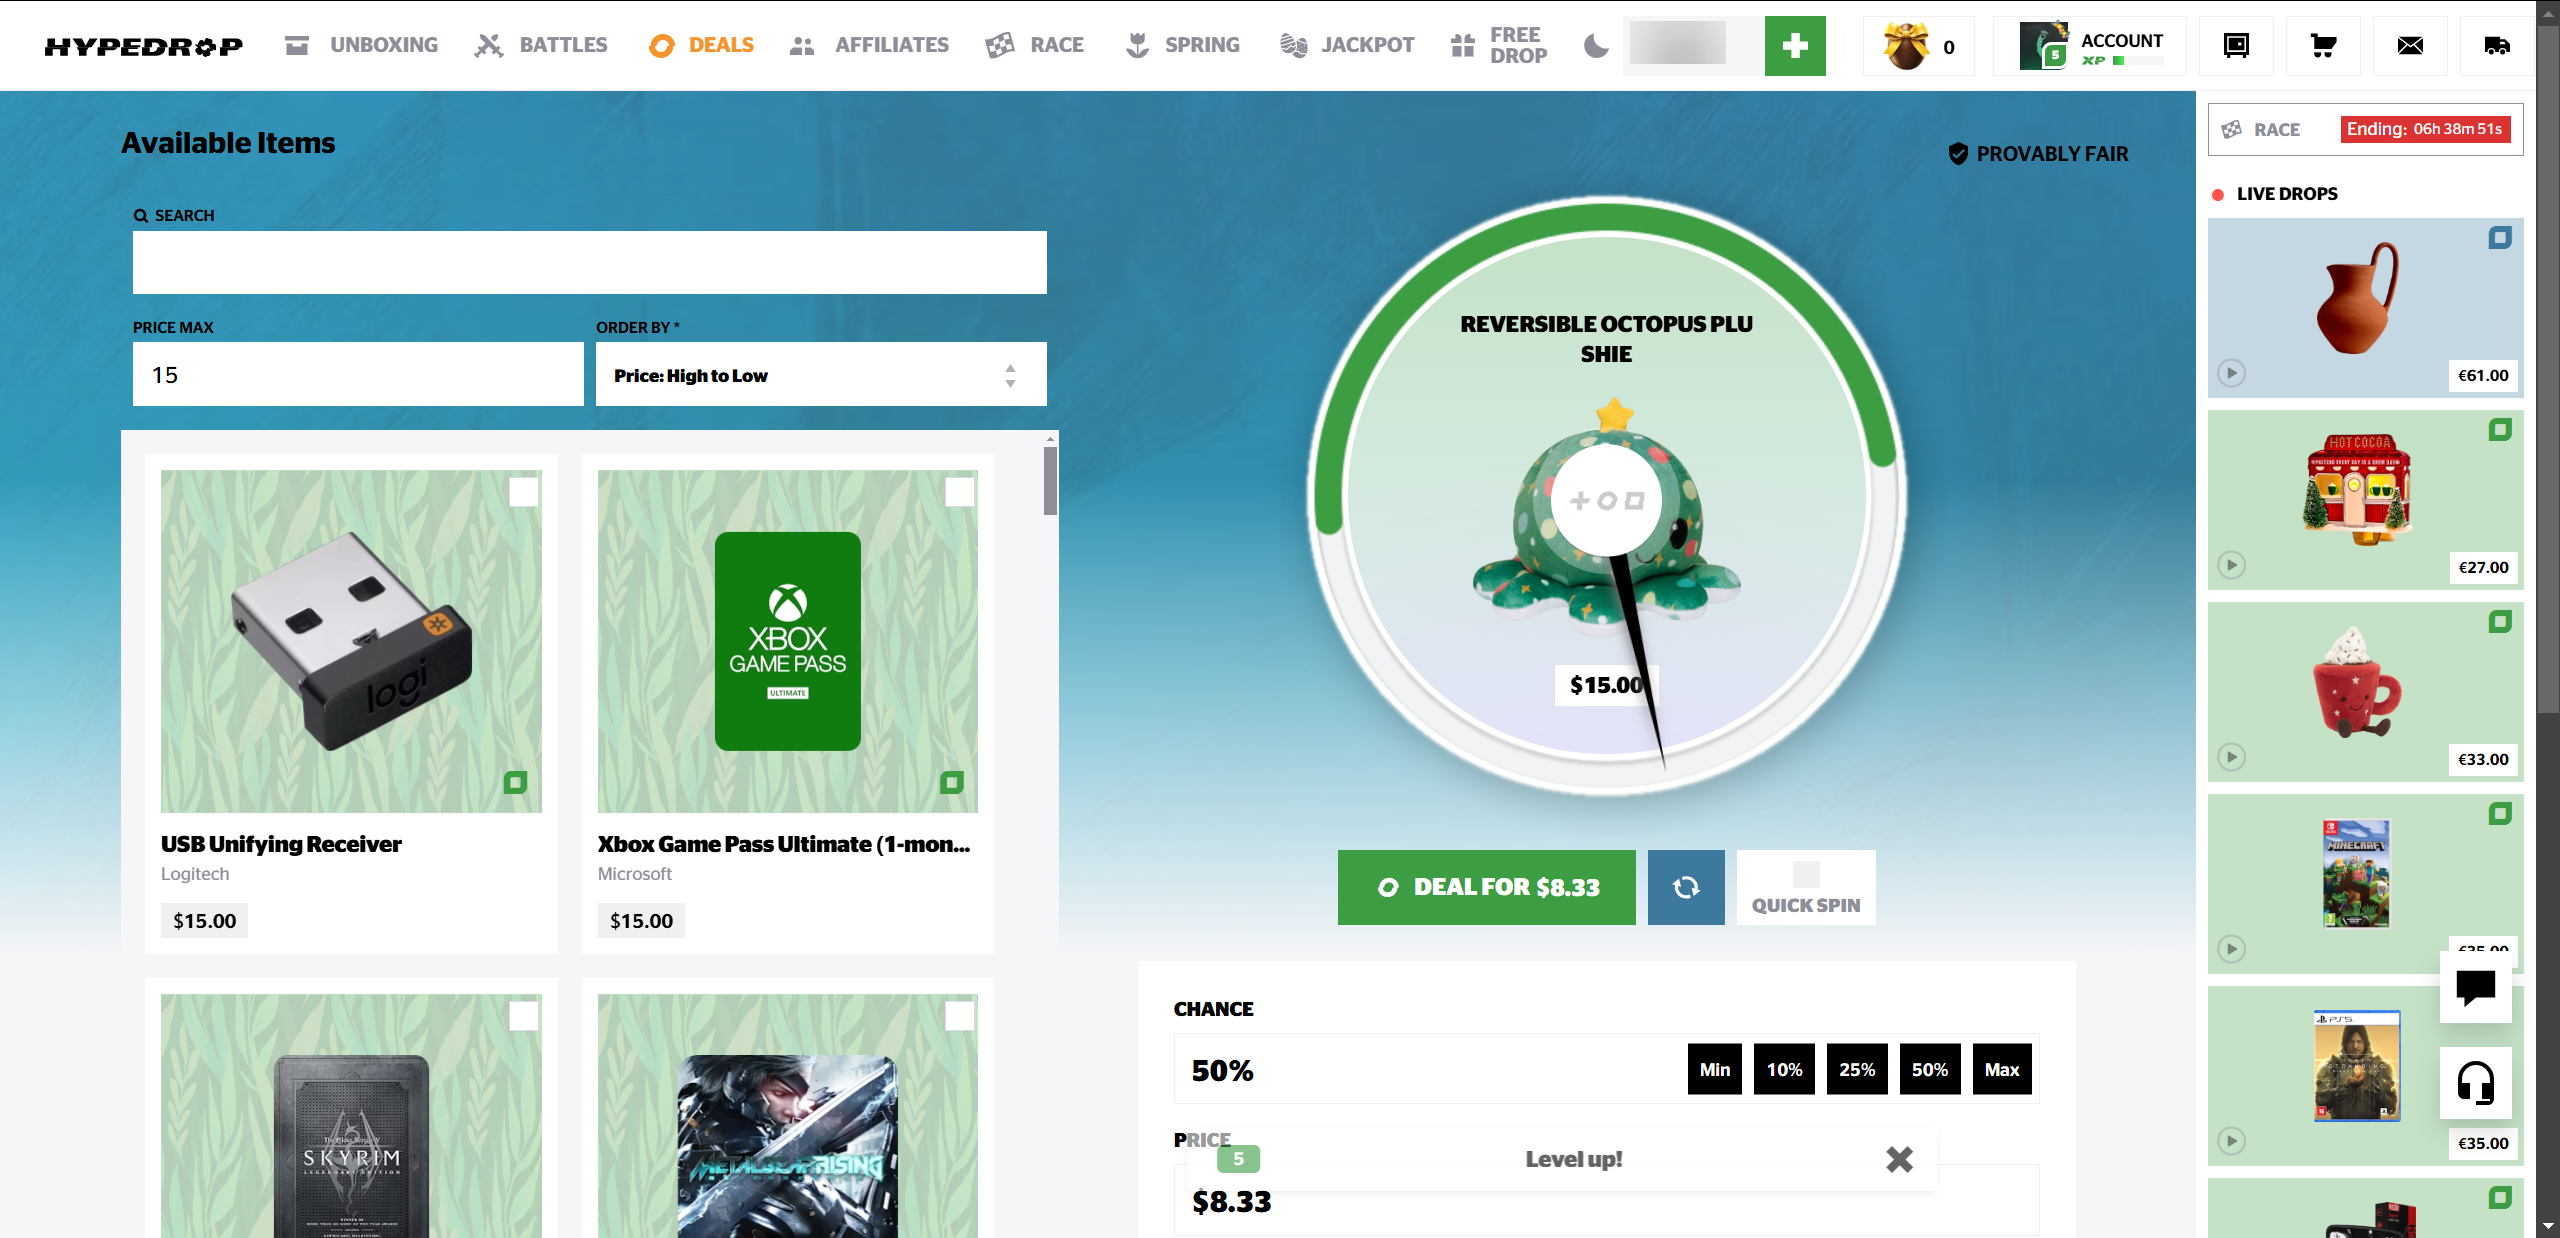2560x1238 pixels.
Task: Close the Level up notification
Action: pos(1899,1159)
